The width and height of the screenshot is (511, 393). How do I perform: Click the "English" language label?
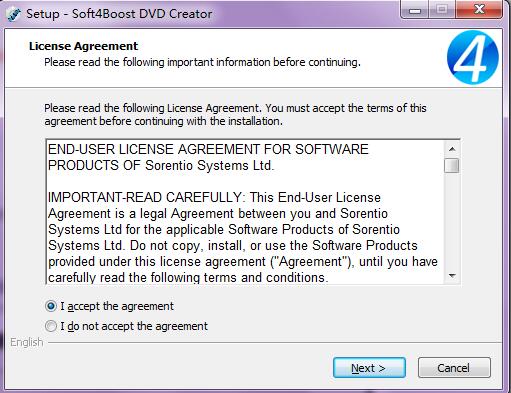pos(27,342)
